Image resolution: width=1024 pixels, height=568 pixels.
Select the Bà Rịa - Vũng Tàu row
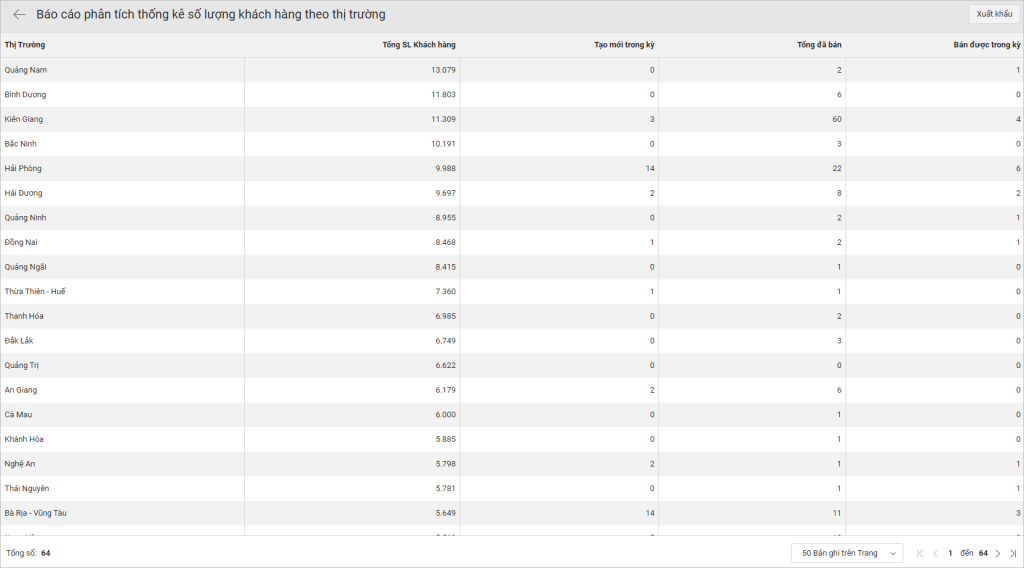click(x=512, y=513)
